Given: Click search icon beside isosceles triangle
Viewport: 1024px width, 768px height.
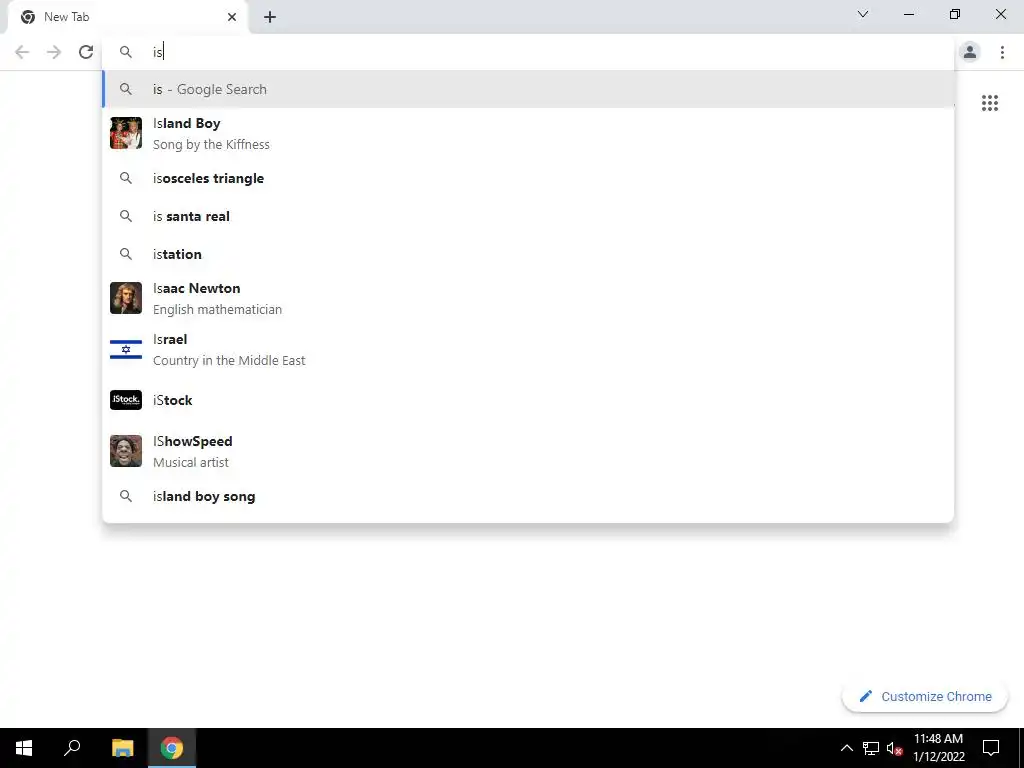Looking at the screenshot, I should (x=126, y=178).
